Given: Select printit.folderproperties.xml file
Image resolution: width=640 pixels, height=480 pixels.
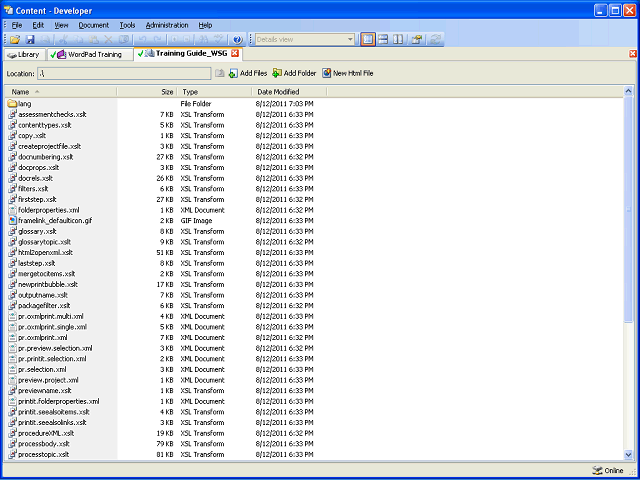Looking at the screenshot, I should click(59, 401).
